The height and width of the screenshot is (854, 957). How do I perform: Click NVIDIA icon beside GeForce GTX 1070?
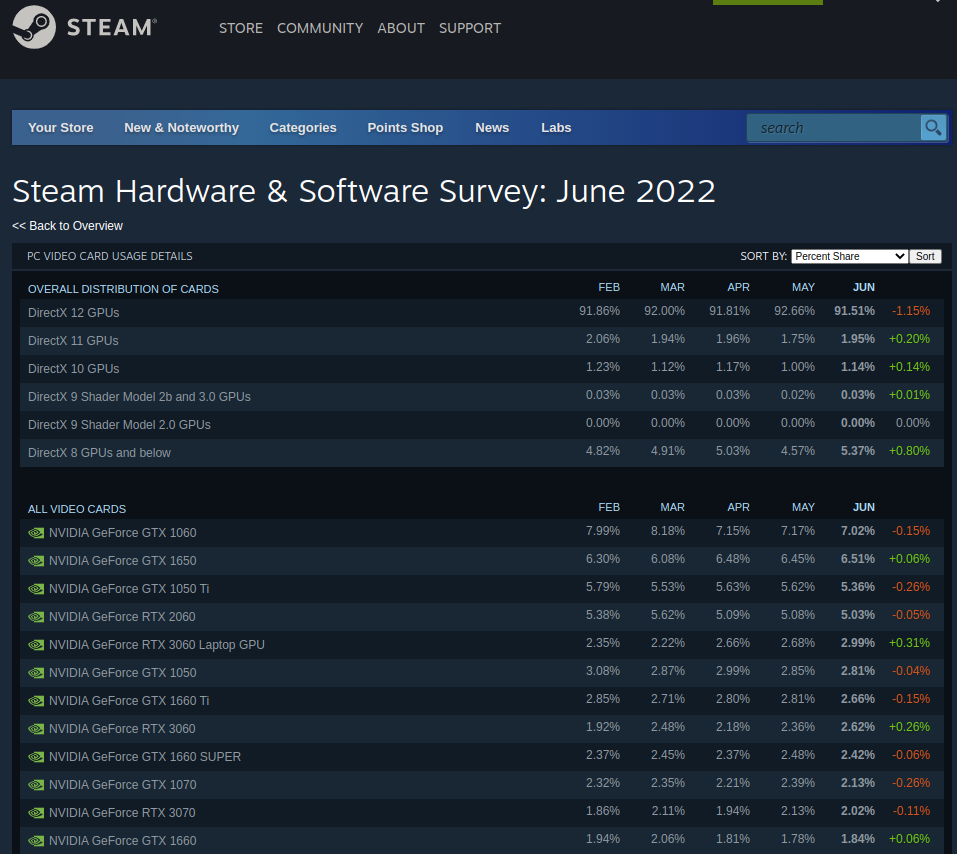[x=36, y=785]
